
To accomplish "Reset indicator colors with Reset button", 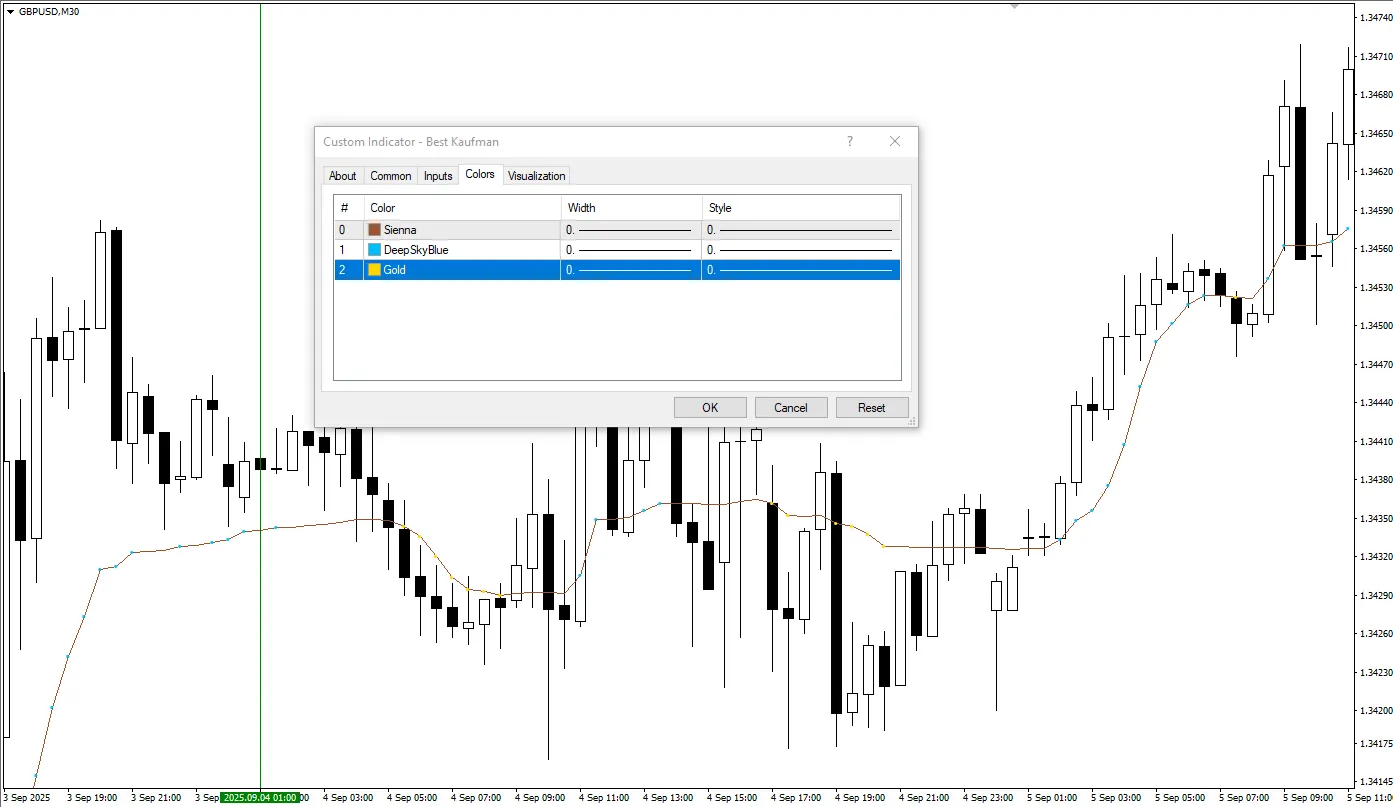I will pos(871,408).
